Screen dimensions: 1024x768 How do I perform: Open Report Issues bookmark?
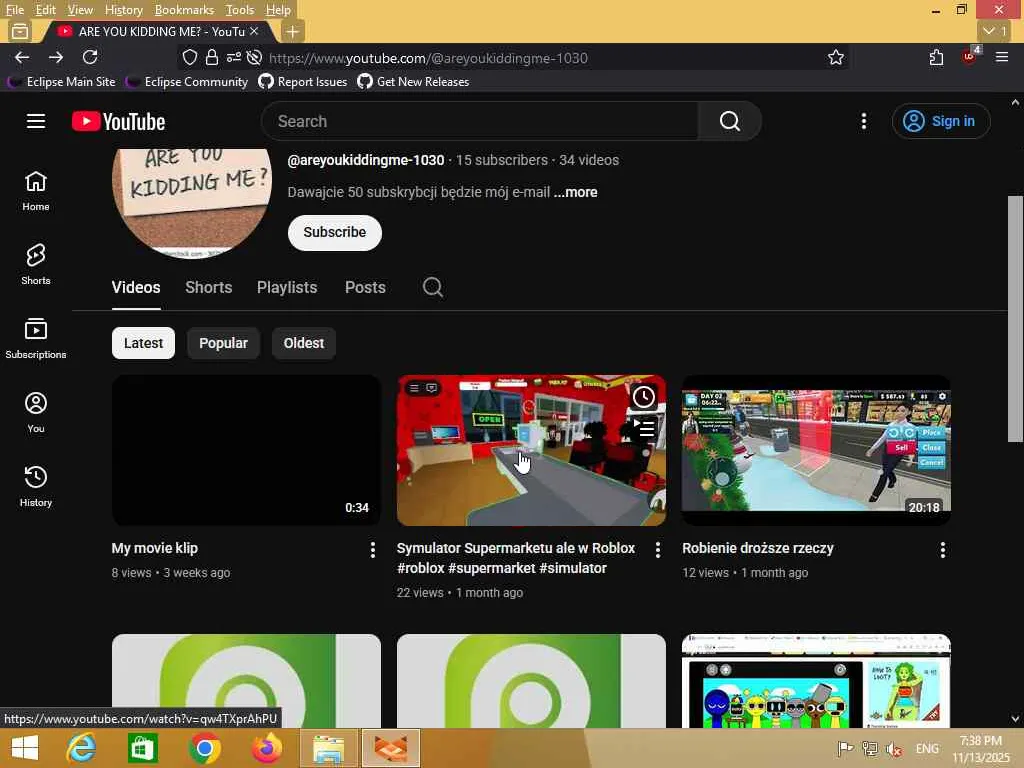coord(303,82)
